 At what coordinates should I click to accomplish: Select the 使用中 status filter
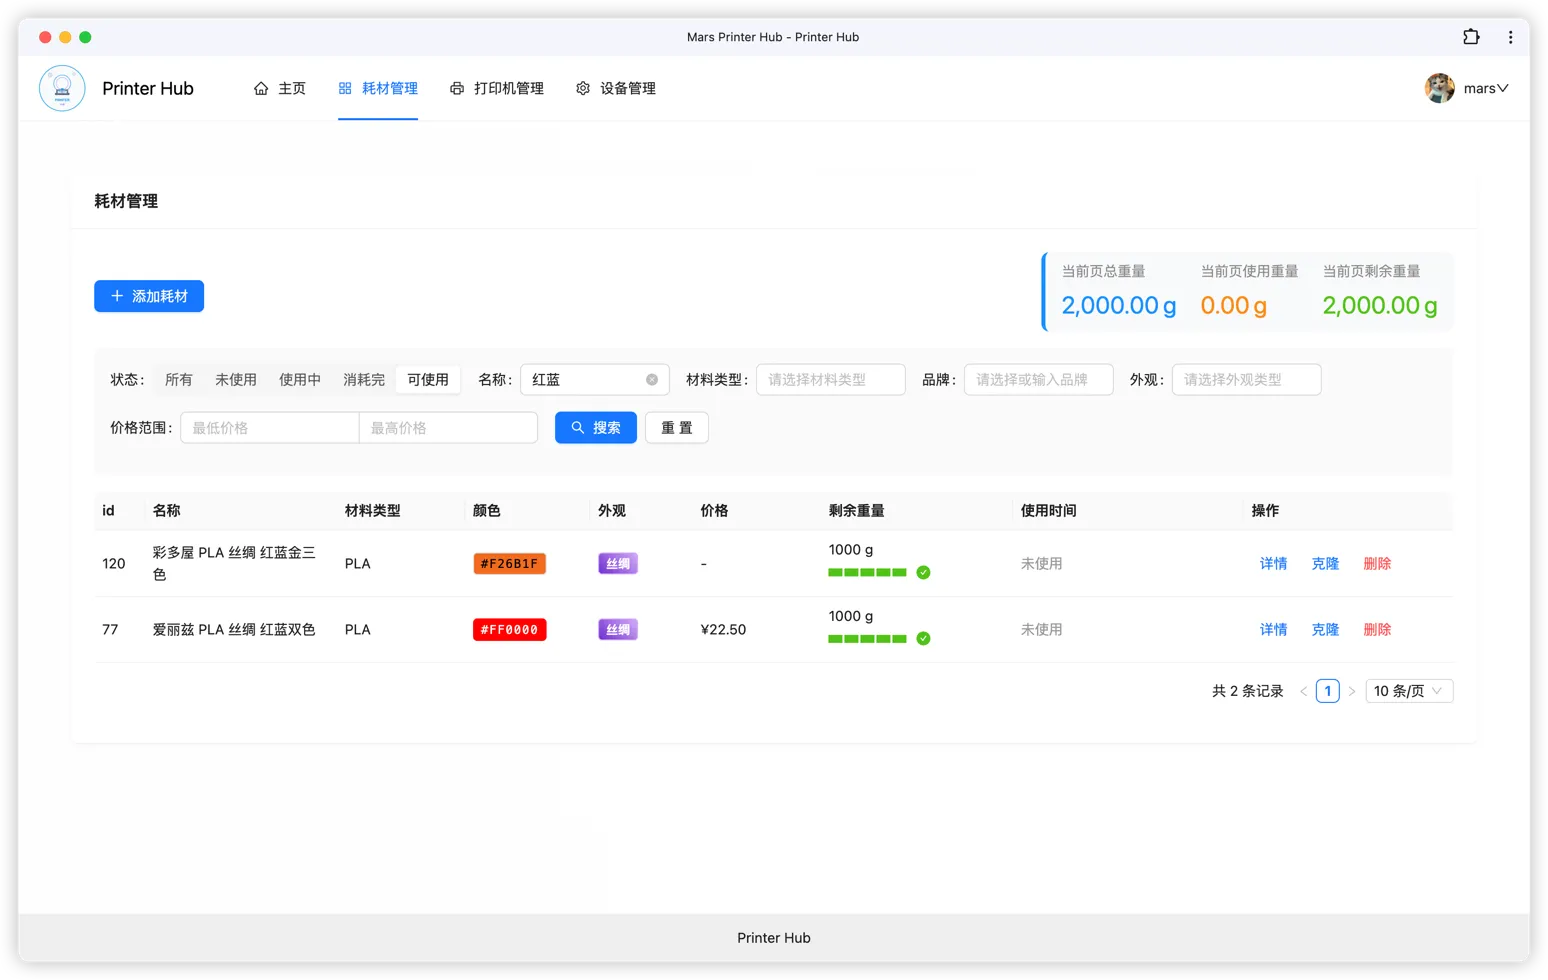(300, 380)
